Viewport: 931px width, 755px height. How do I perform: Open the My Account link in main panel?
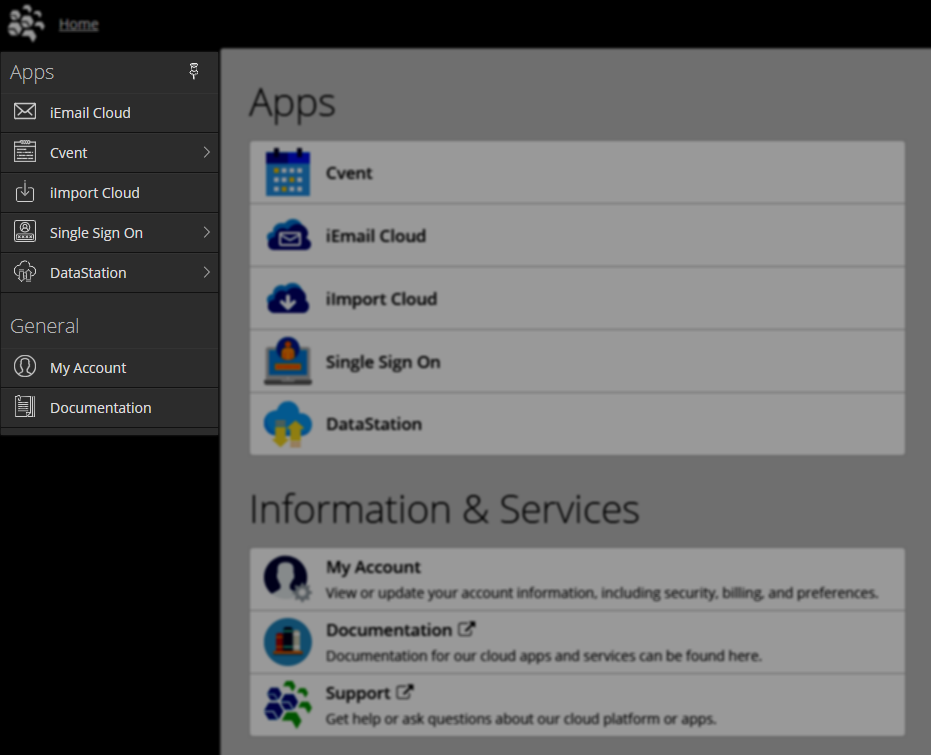click(x=373, y=567)
